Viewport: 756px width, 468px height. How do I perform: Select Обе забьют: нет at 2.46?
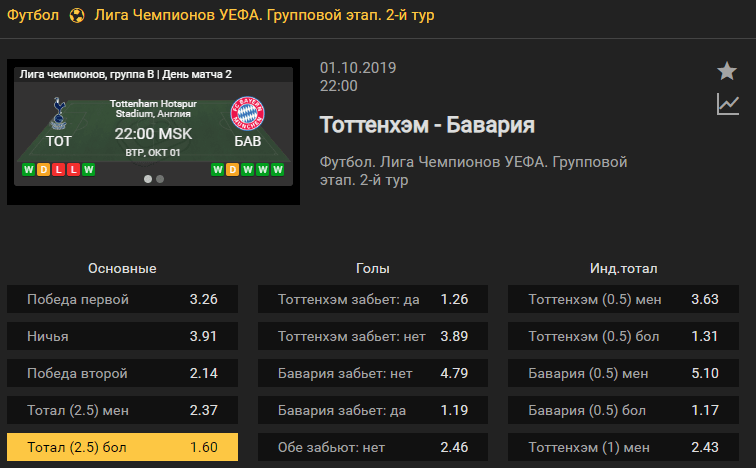(373, 447)
